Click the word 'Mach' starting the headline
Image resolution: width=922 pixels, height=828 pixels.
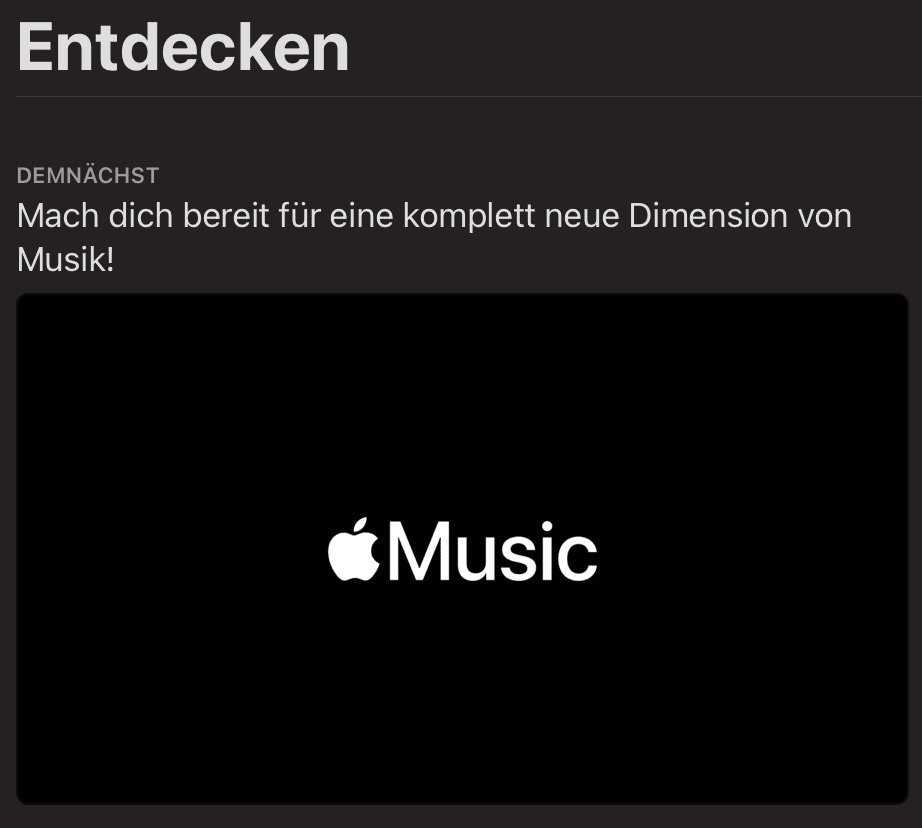[x=58, y=216]
